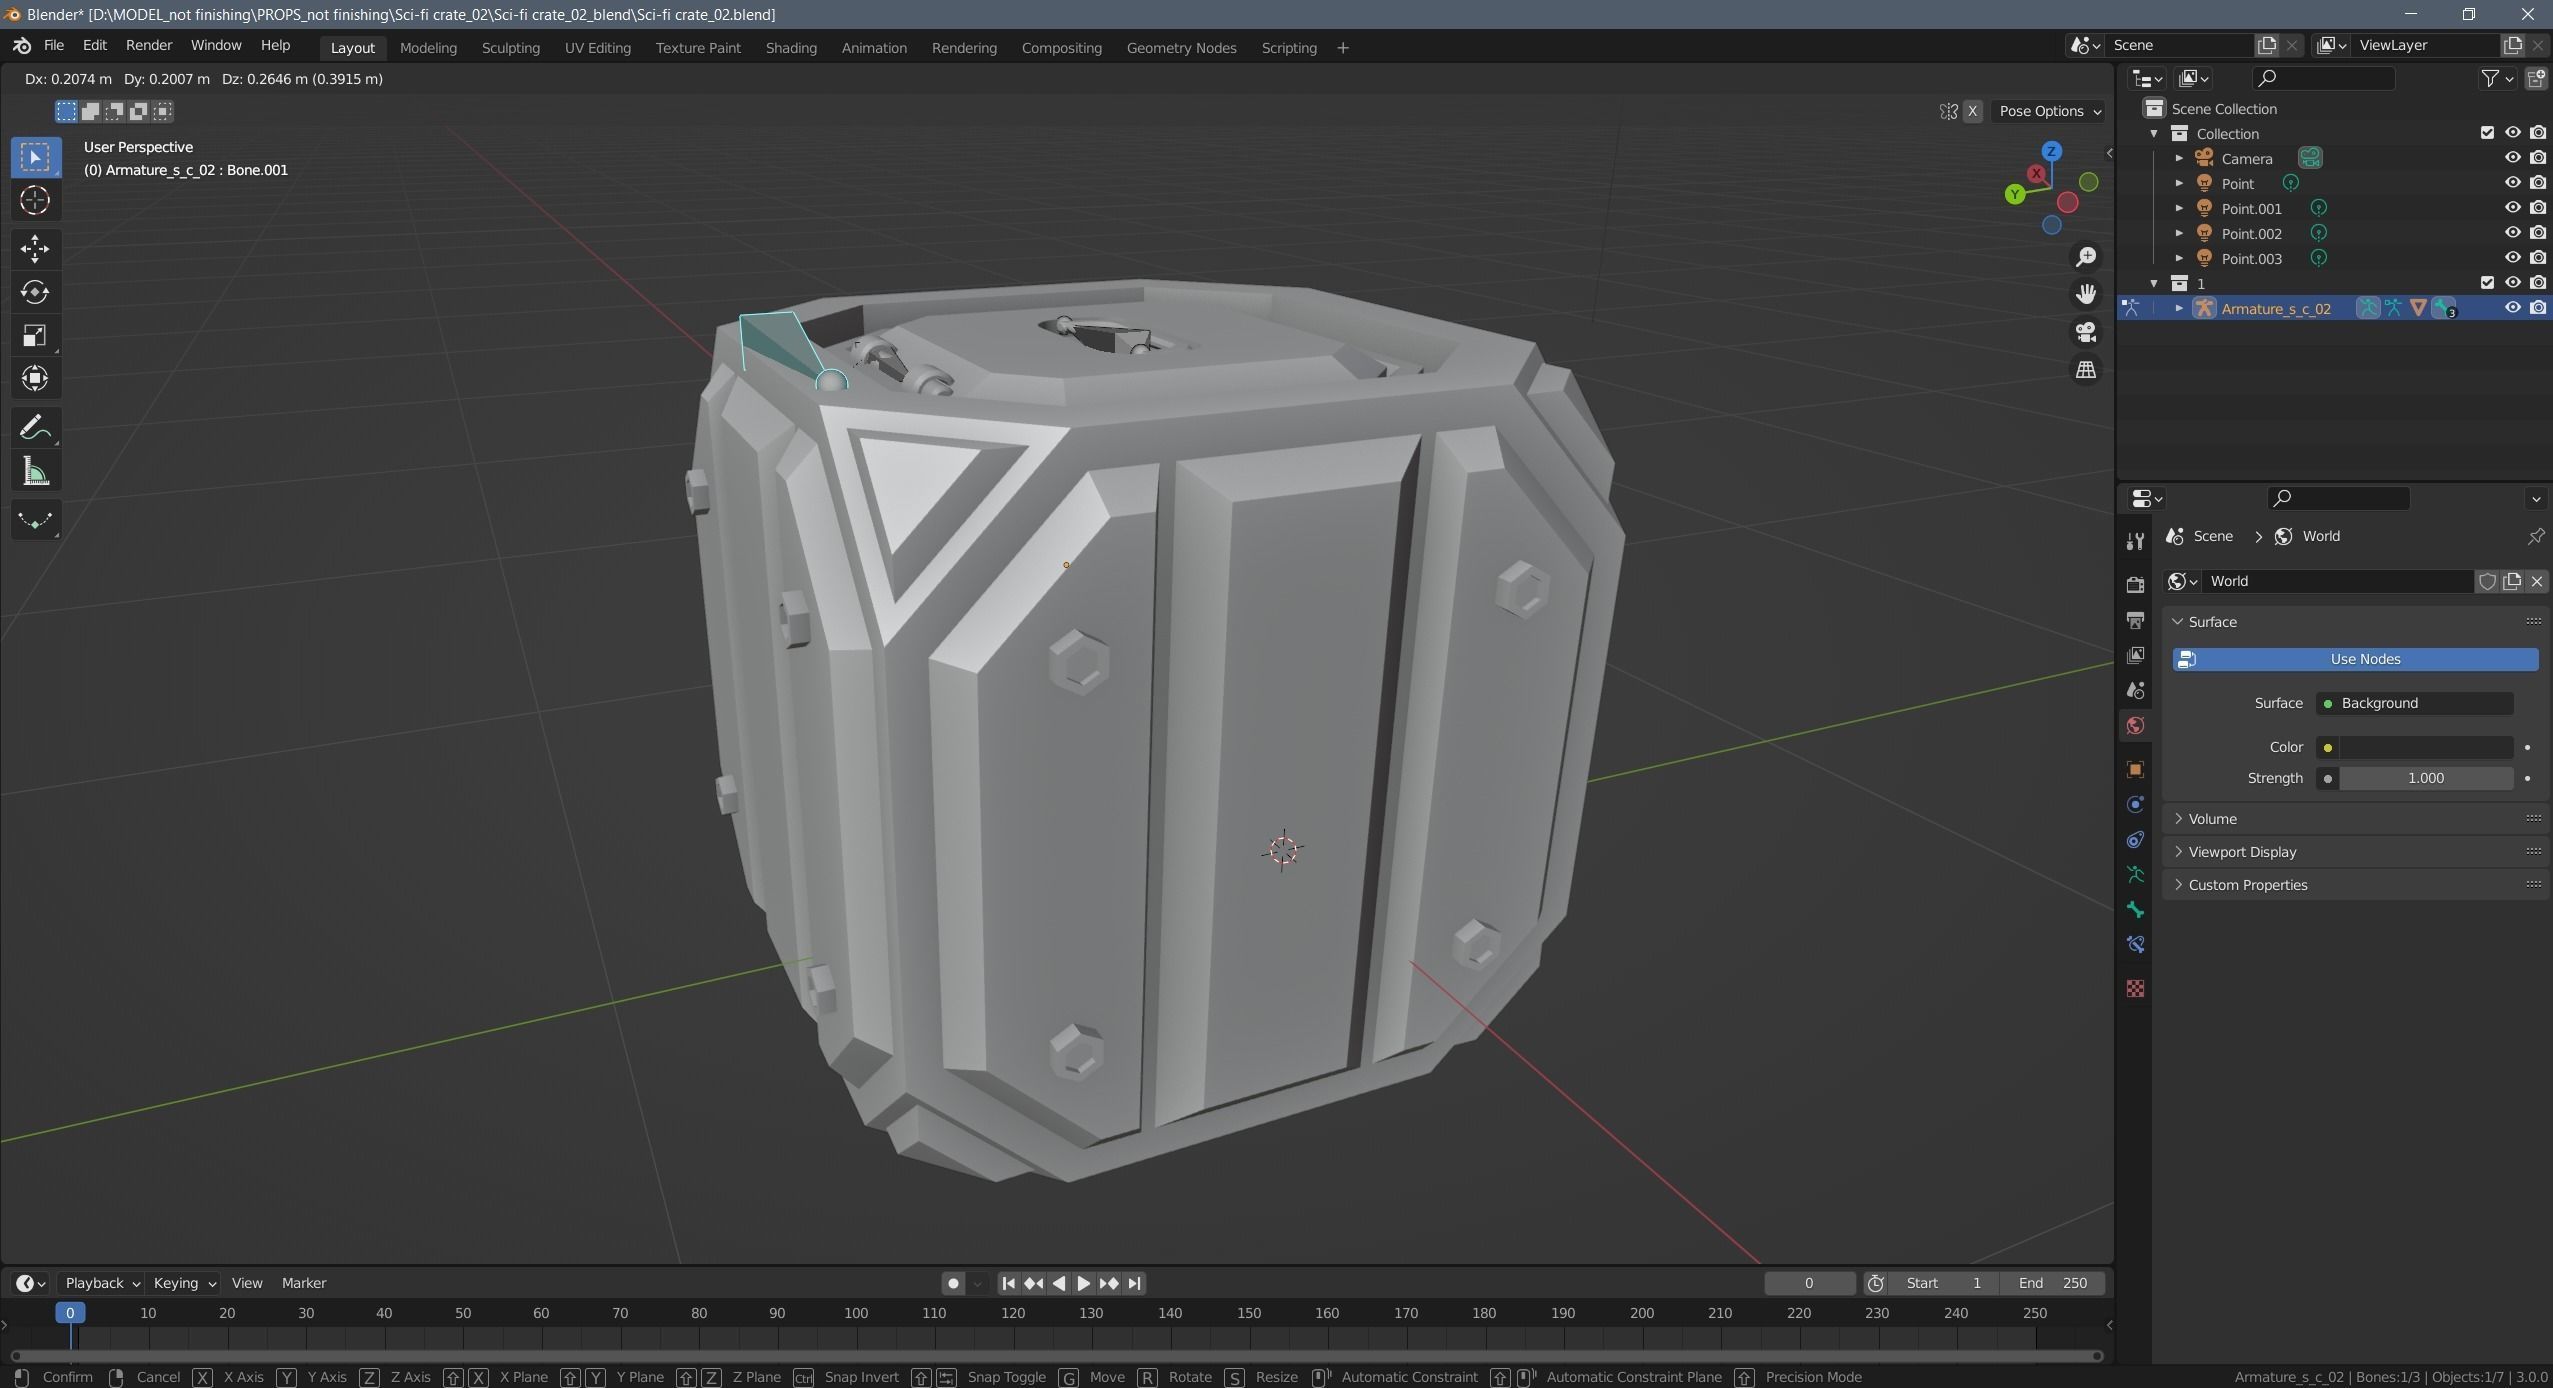Switch perspective/orthographic grid icon

pos(2086,370)
